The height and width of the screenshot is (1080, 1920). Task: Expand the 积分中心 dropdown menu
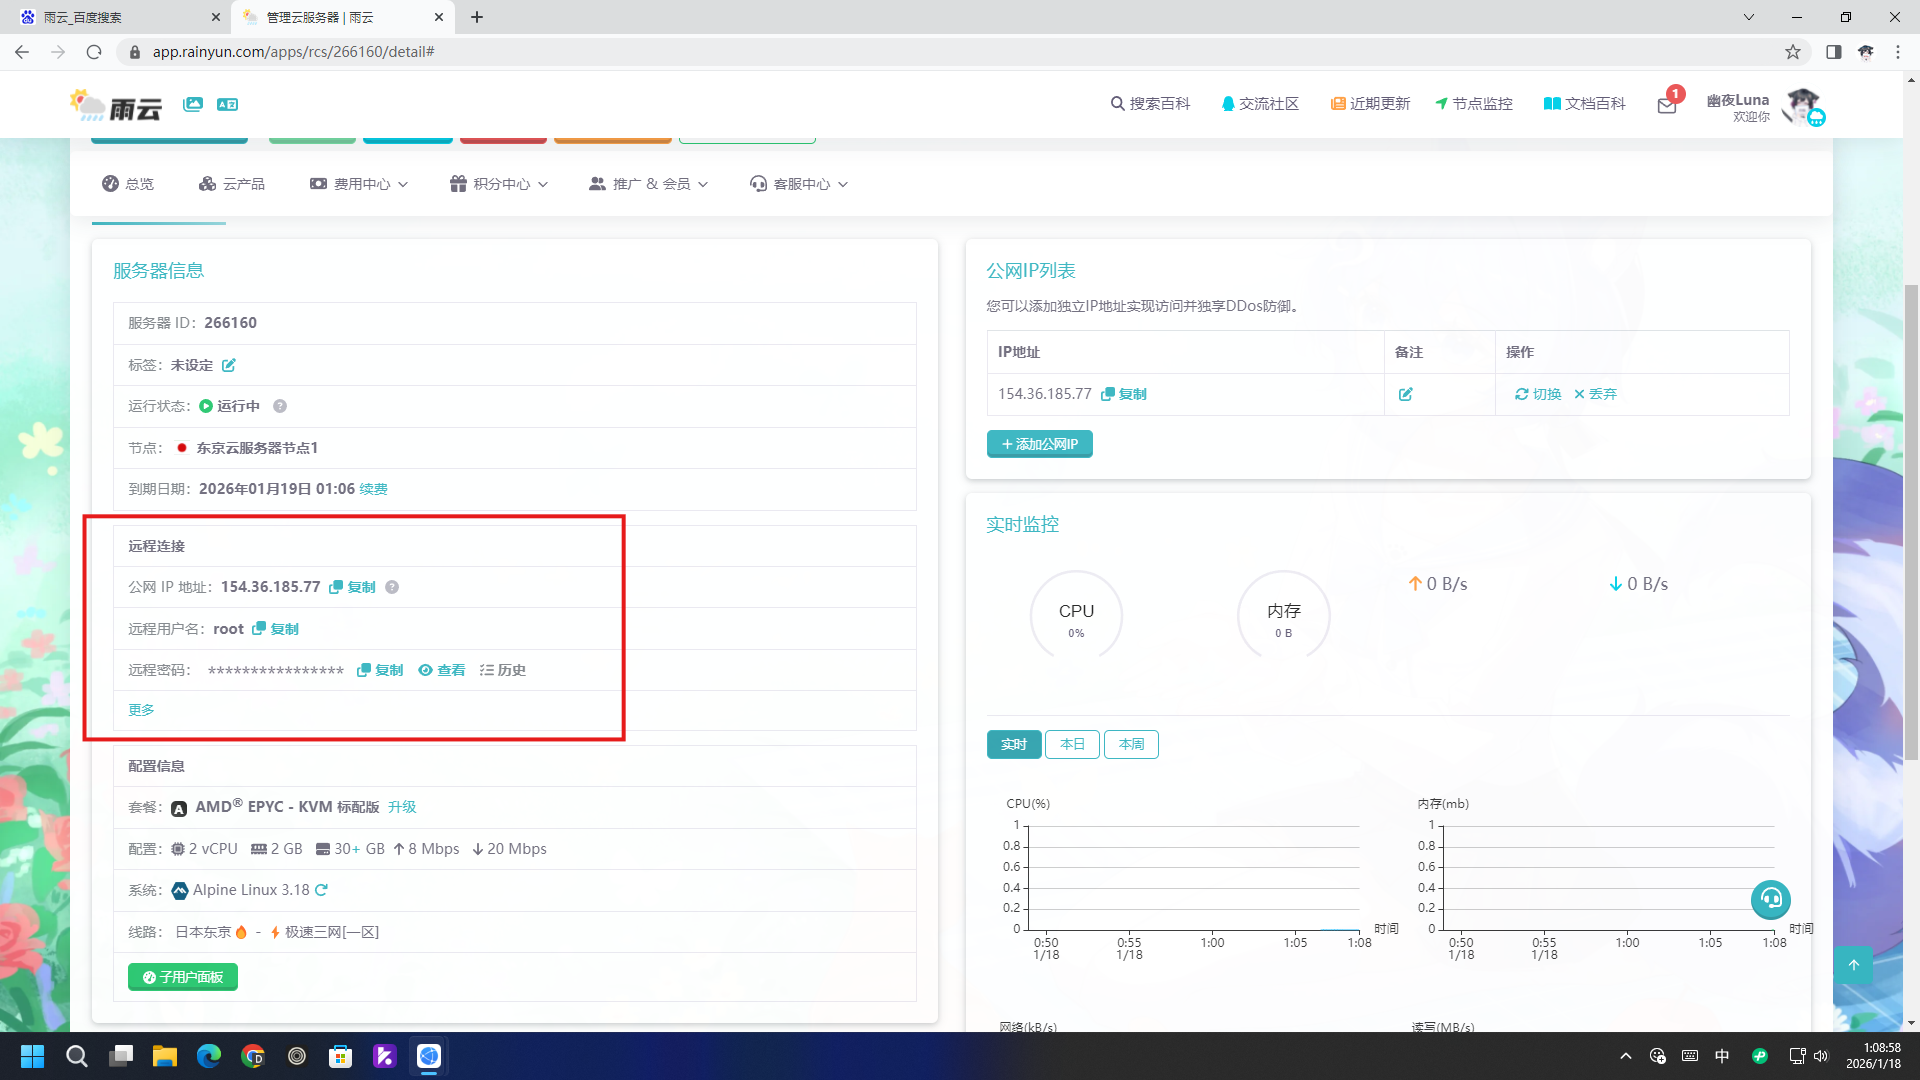pyautogui.click(x=499, y=184)
